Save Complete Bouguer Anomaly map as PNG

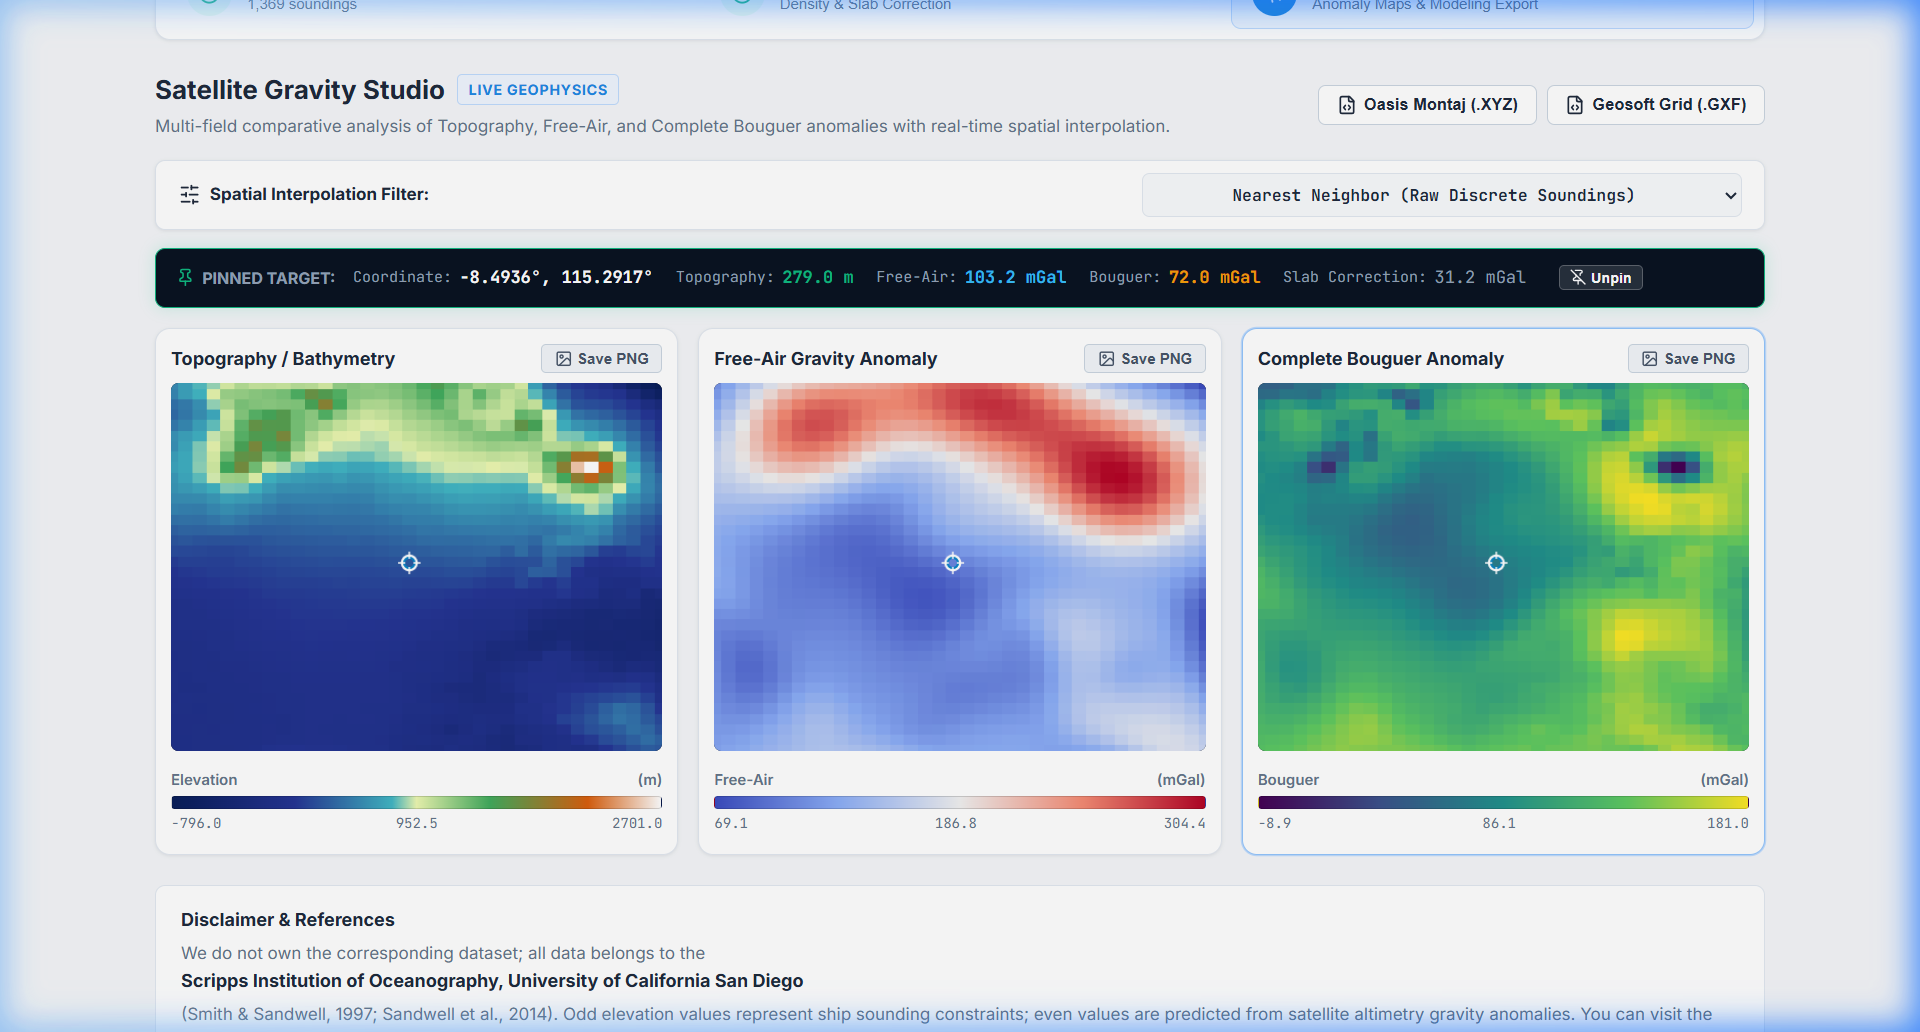click(x=1688, y=359)
